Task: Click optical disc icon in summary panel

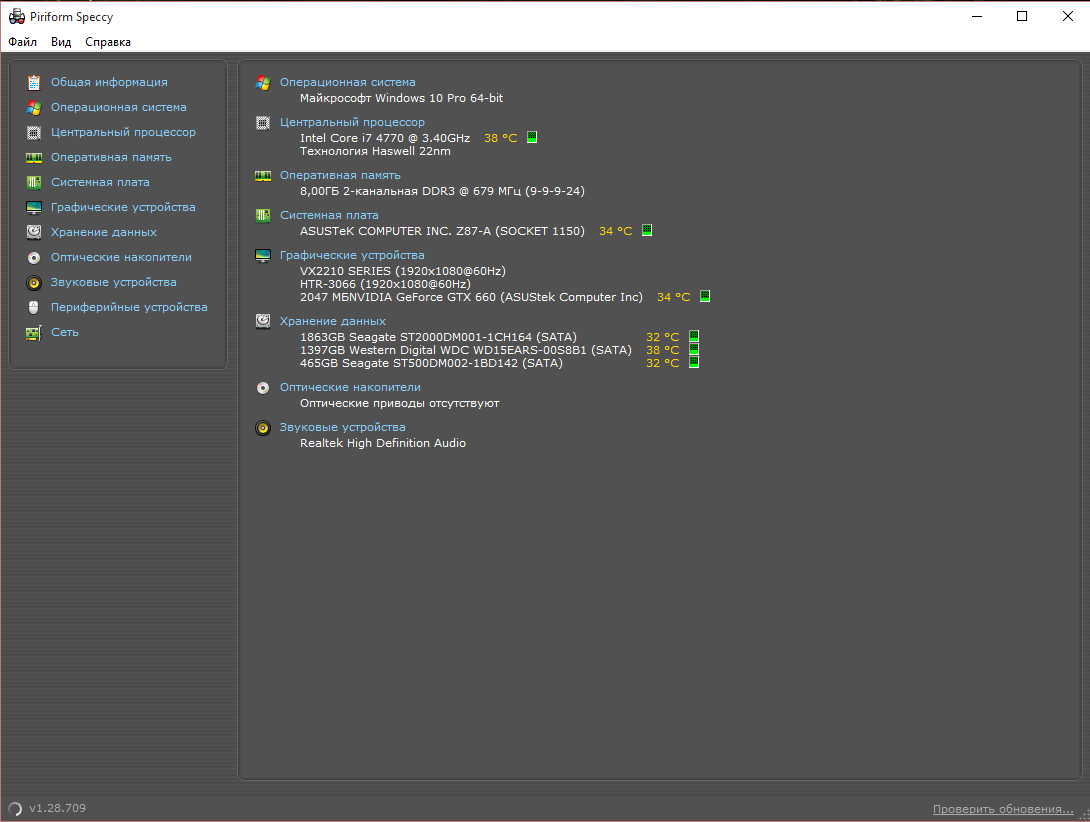Action: tap(263, 388)
